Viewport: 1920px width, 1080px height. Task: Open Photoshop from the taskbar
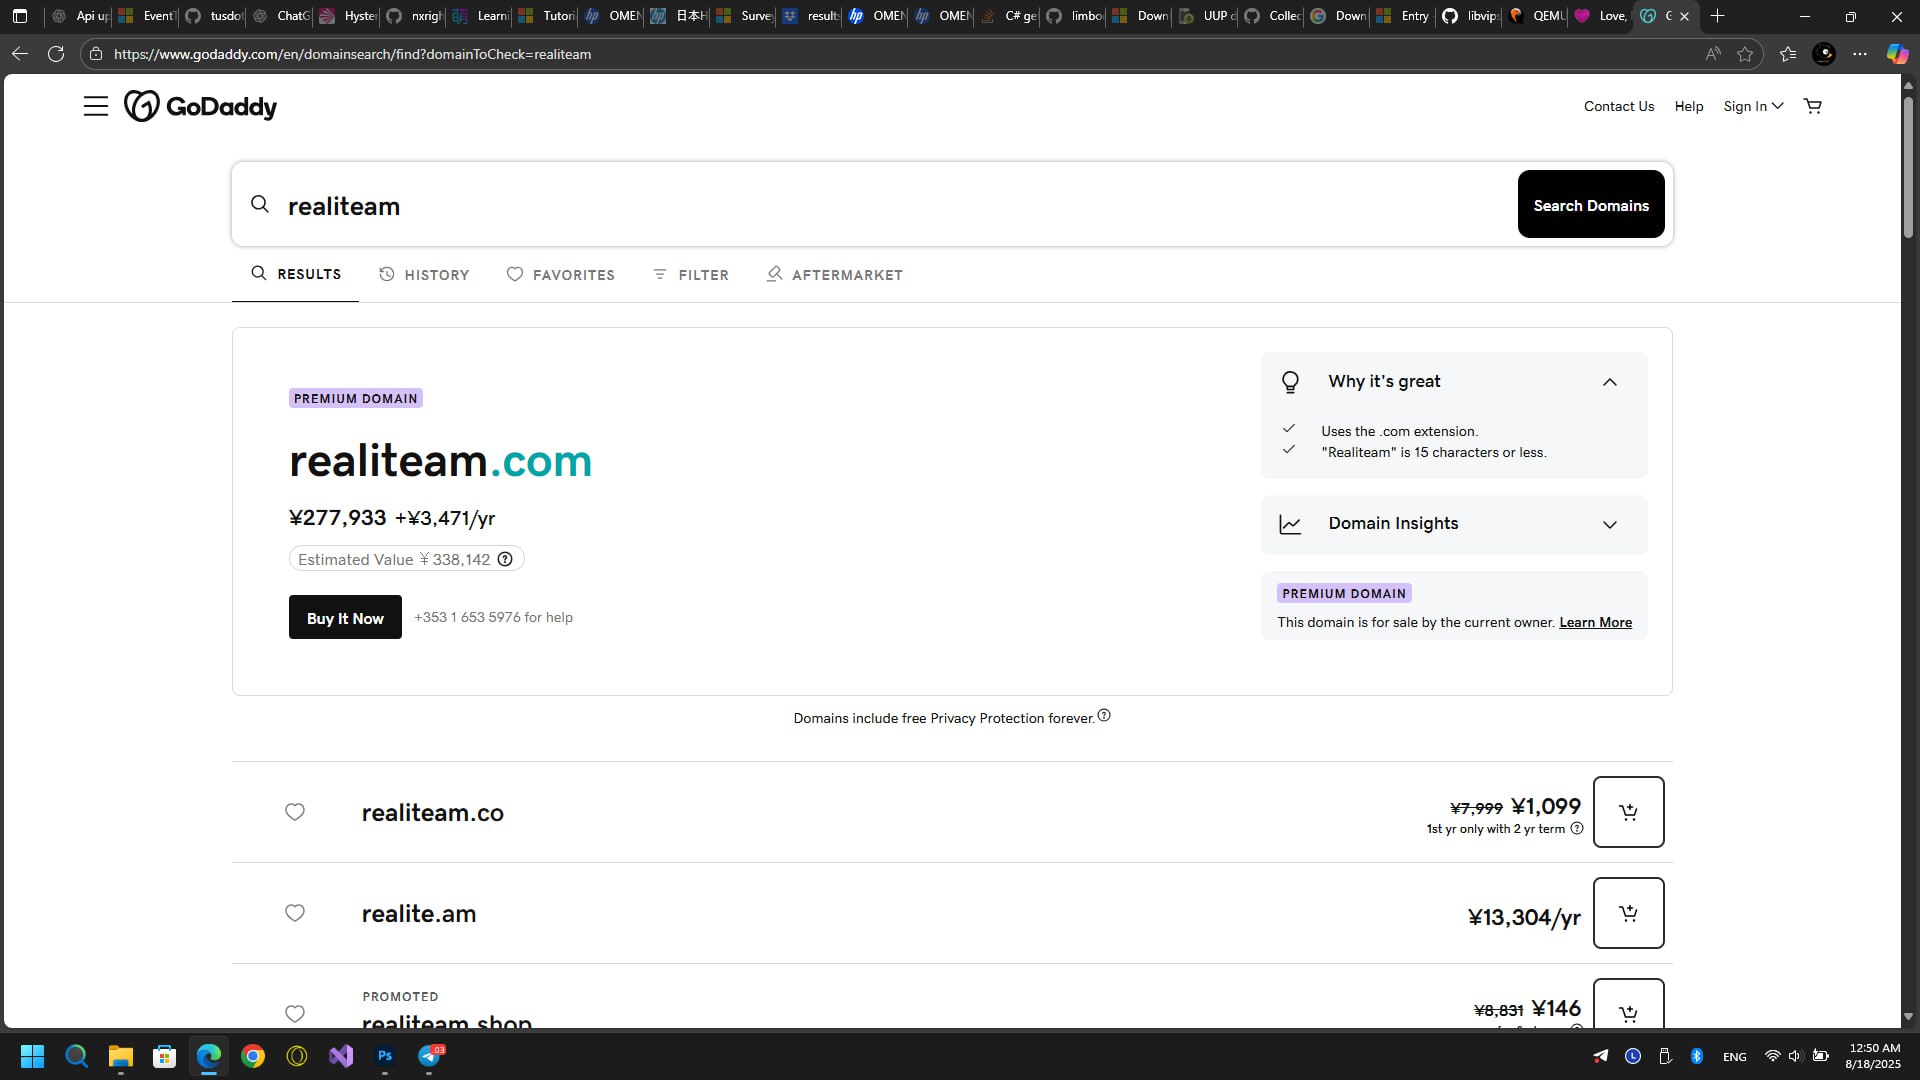coord(385,1056)
